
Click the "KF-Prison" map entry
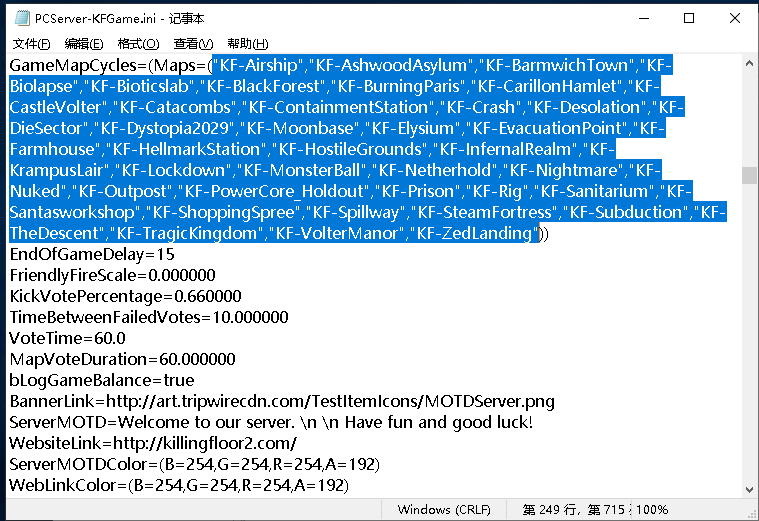click(x=418, y=191)
